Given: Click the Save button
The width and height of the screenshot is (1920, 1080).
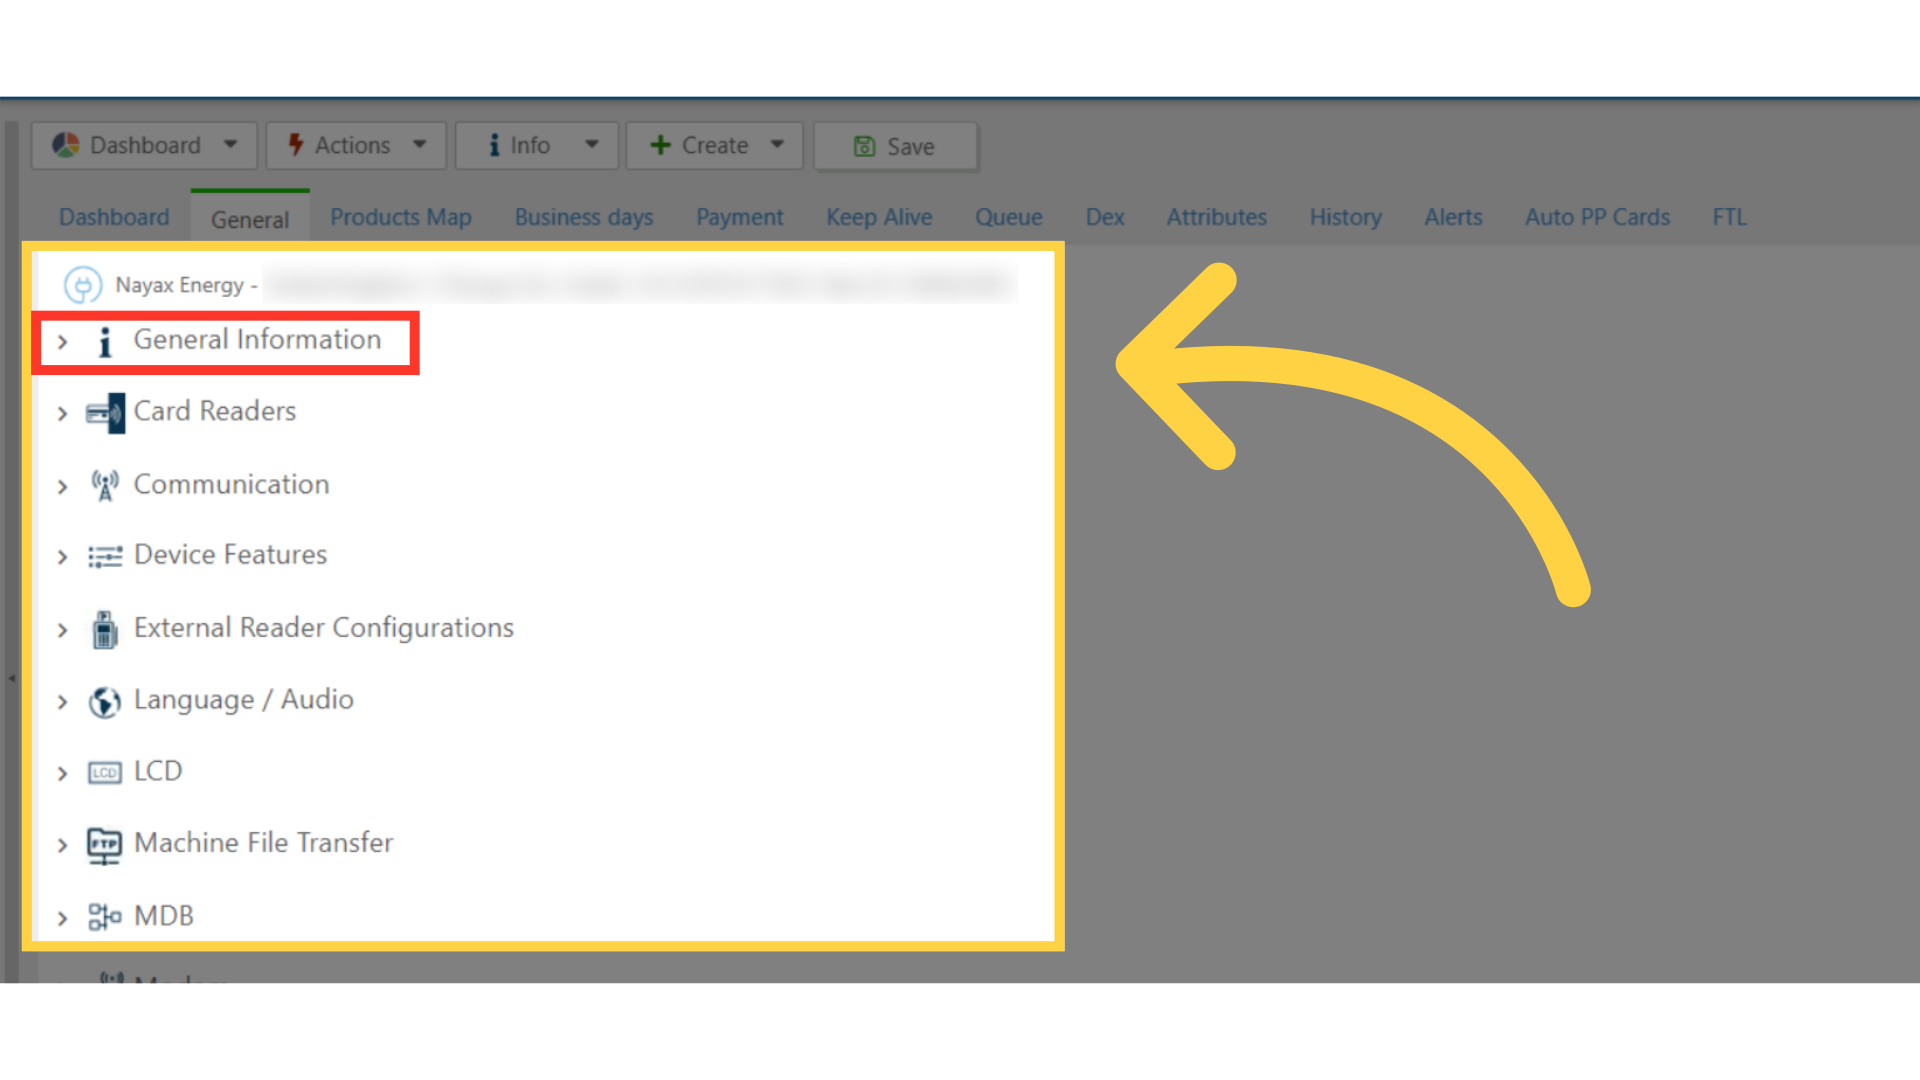Looking at the screenshot, I should 897,146.
